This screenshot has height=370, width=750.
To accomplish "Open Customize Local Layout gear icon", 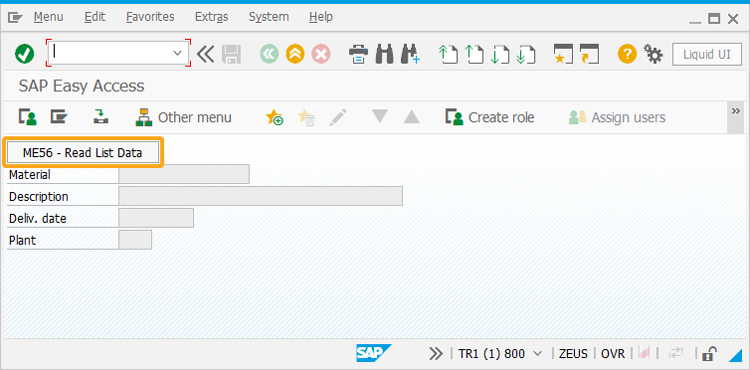I will pyautogui.click(x=653, y=54).
